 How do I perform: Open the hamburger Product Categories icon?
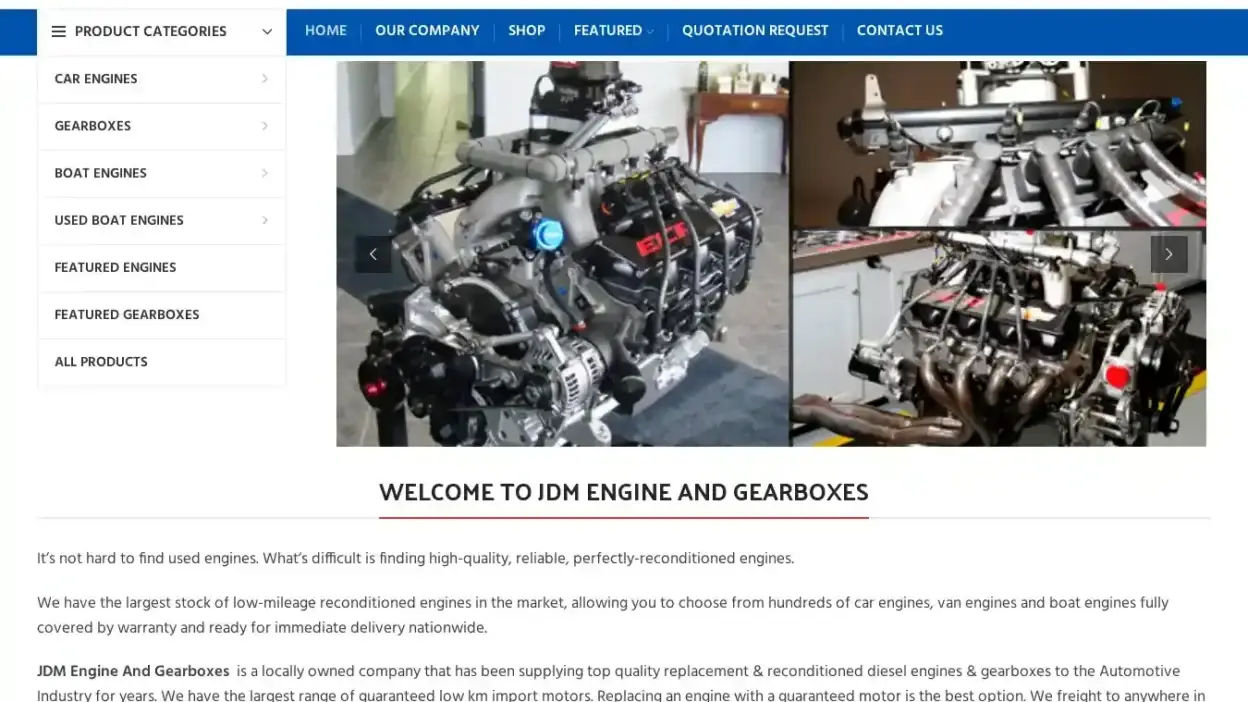point(59,31)
